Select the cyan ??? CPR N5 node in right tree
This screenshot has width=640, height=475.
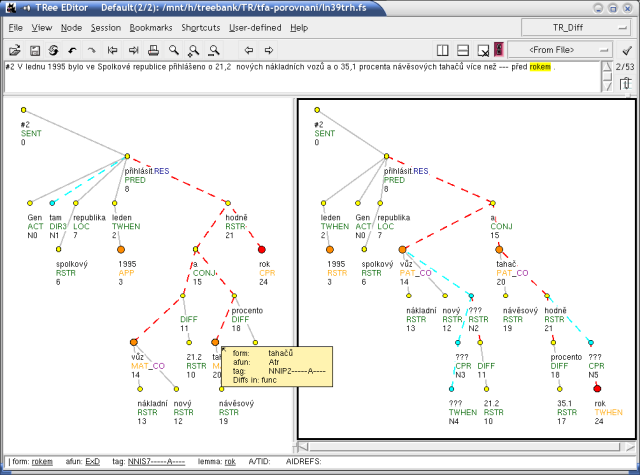[591, 342]
